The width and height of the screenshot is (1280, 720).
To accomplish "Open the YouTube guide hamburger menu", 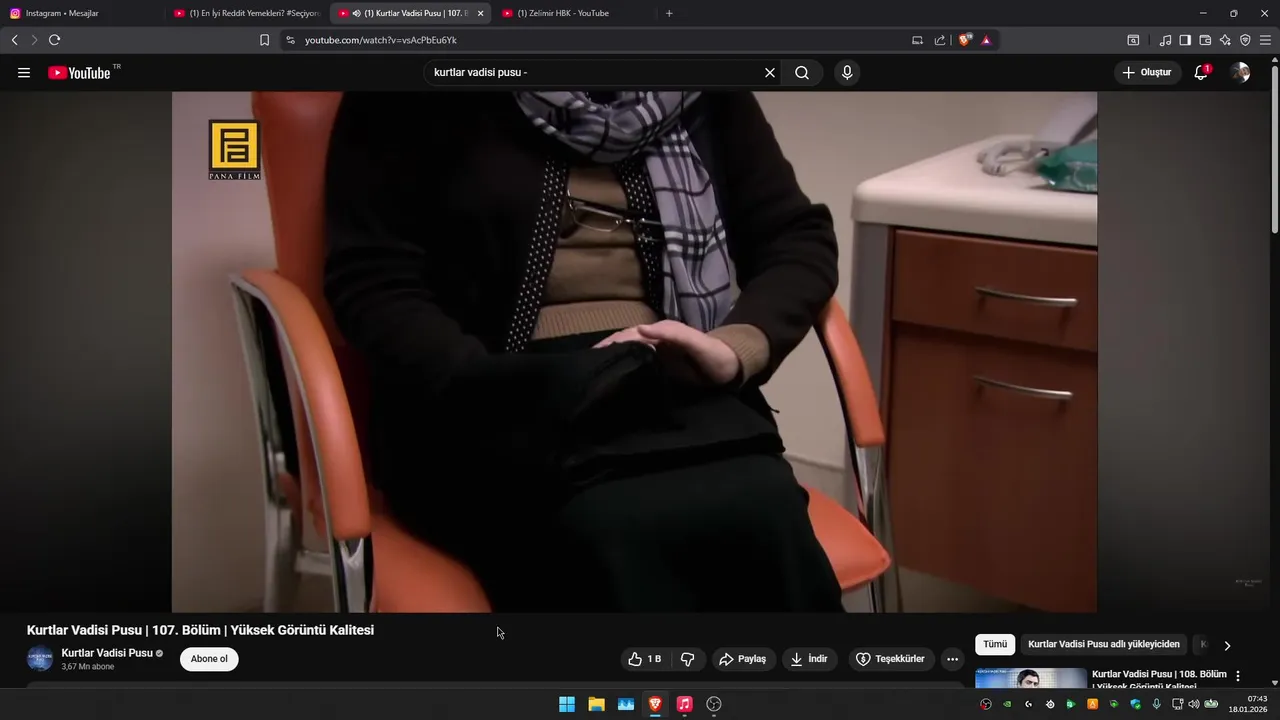I will coord(24,73).
